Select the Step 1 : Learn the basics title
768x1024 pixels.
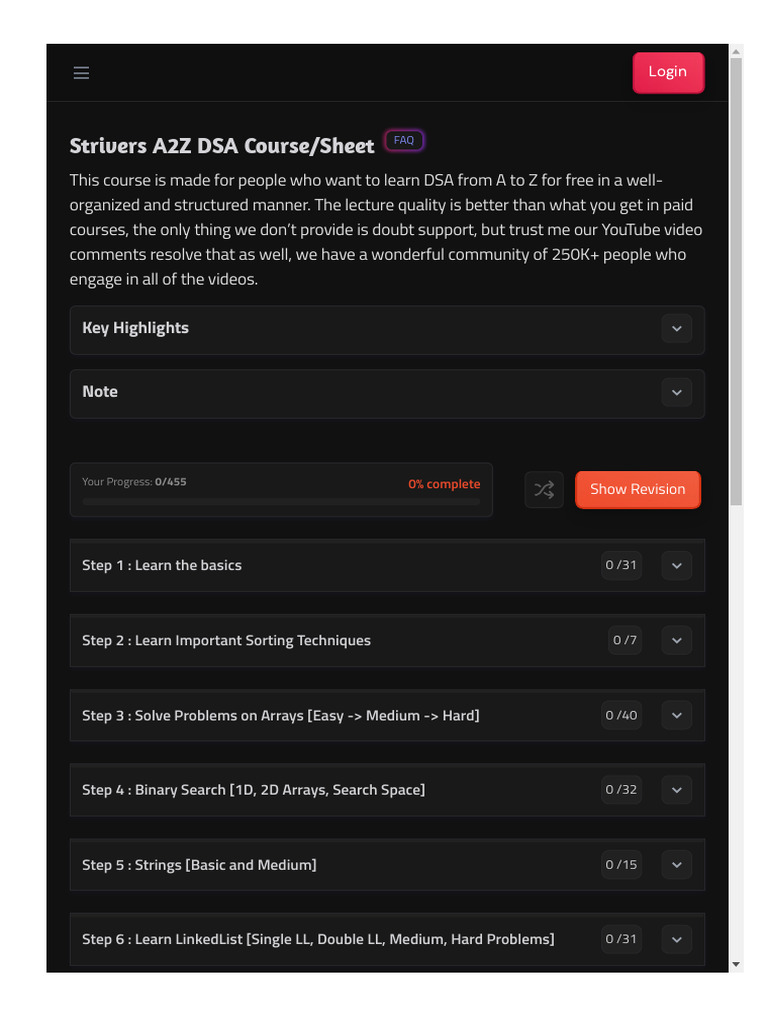point(162,566)
